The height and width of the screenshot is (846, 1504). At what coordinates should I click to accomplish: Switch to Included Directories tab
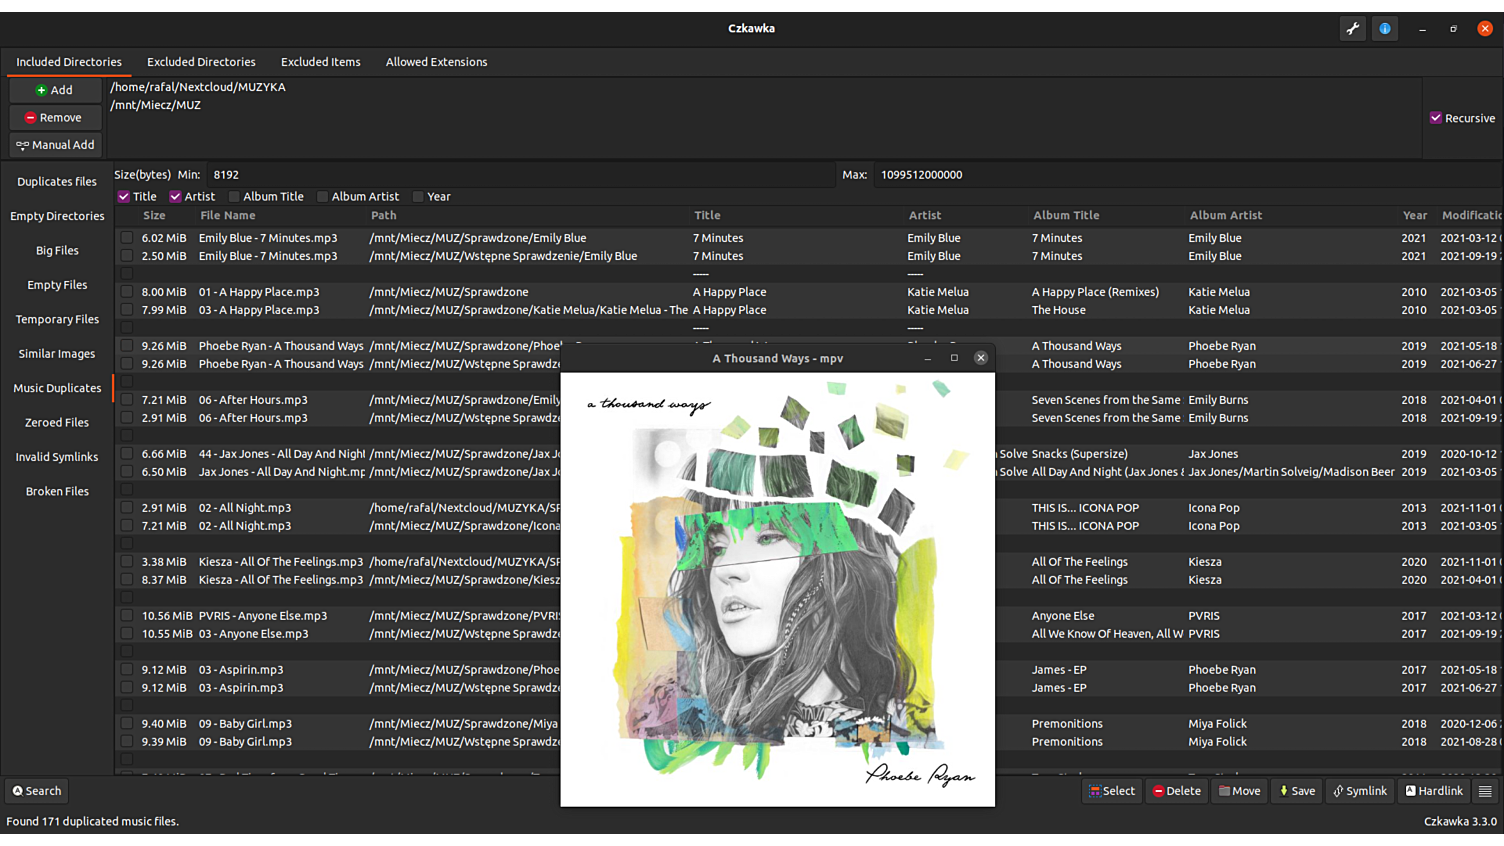coord(69,62)
